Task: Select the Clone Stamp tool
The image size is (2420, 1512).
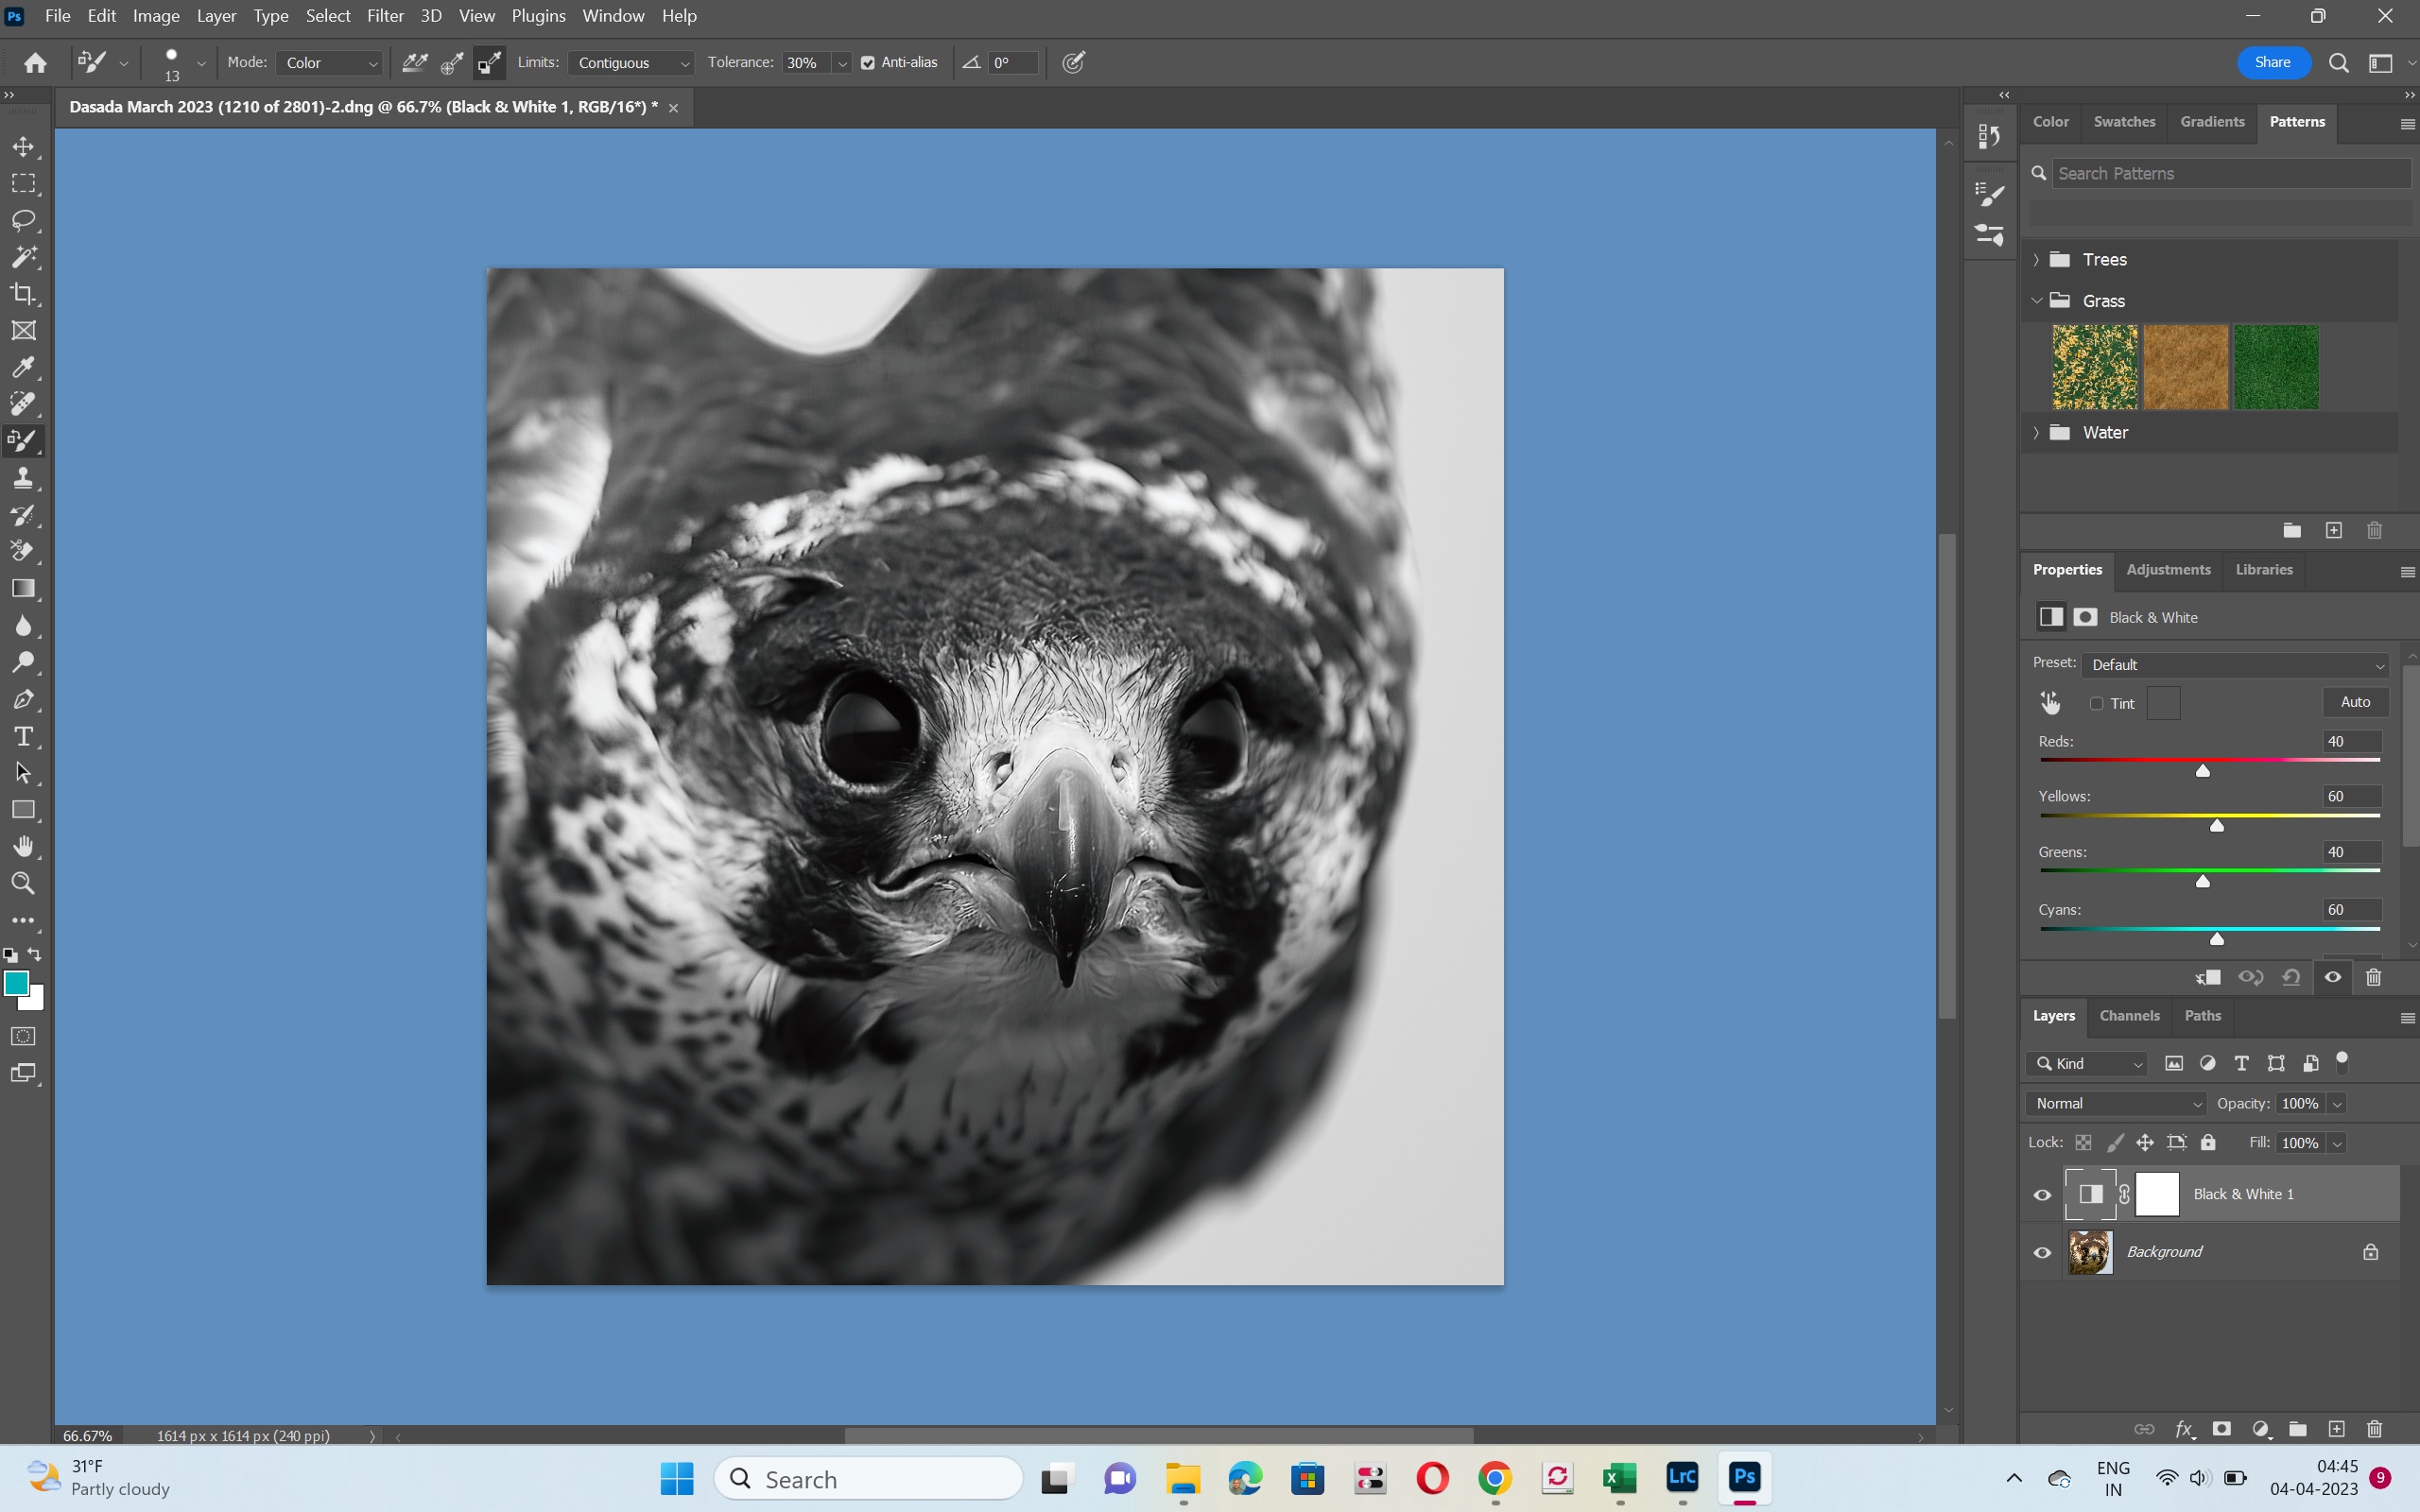Action: point(23,478)
